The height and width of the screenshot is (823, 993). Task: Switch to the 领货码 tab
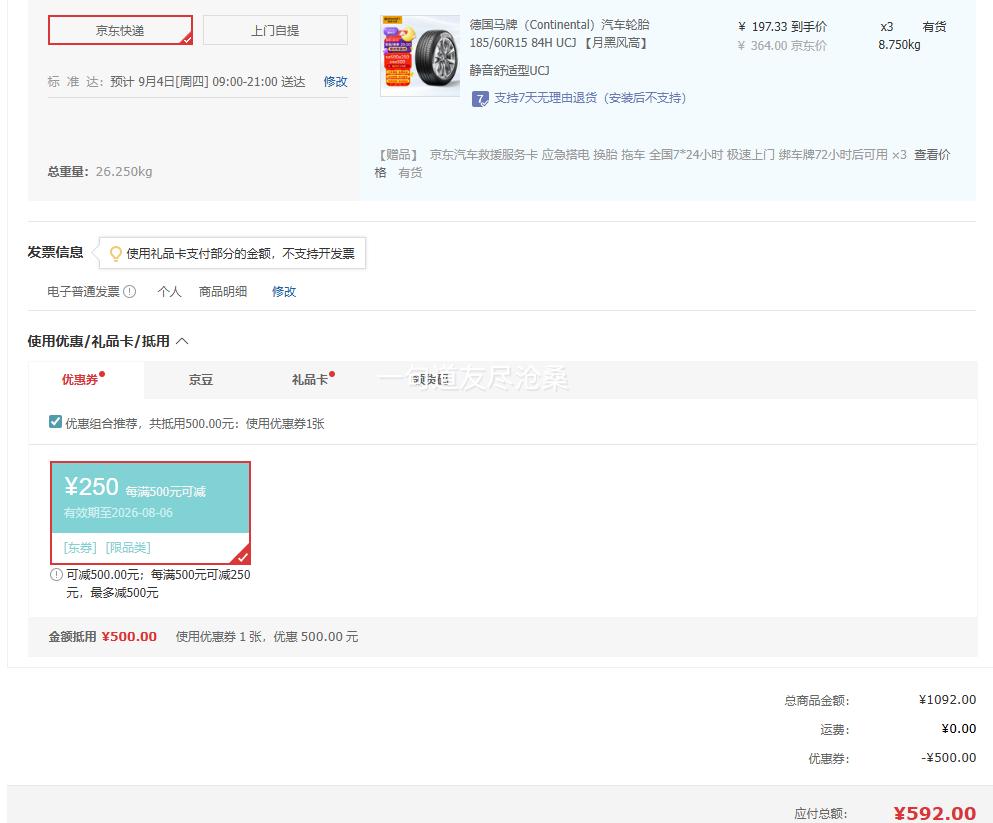pos(431,379)
